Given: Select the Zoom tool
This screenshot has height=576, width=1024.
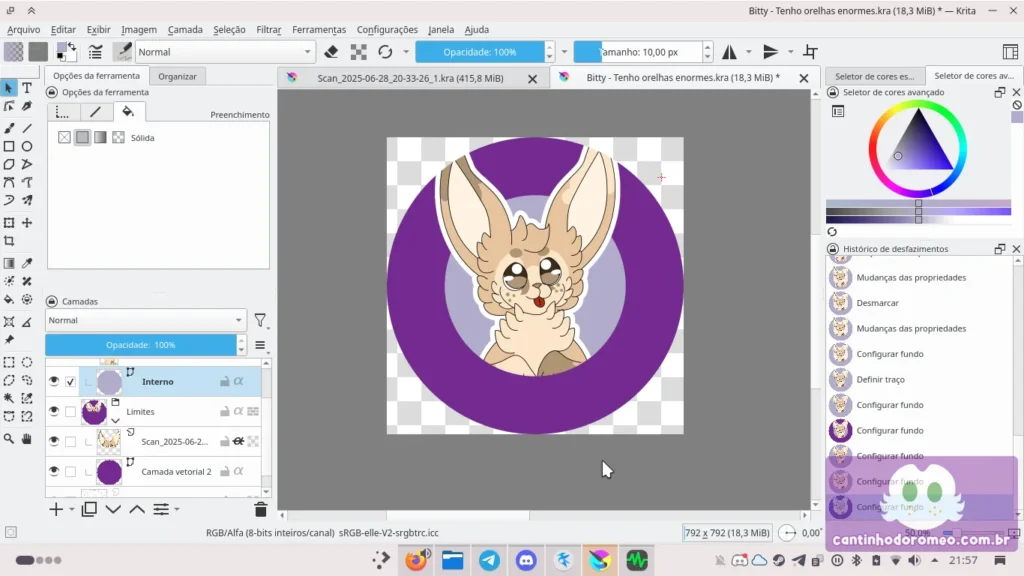Looking at the screenshot, I should (9, 439).
